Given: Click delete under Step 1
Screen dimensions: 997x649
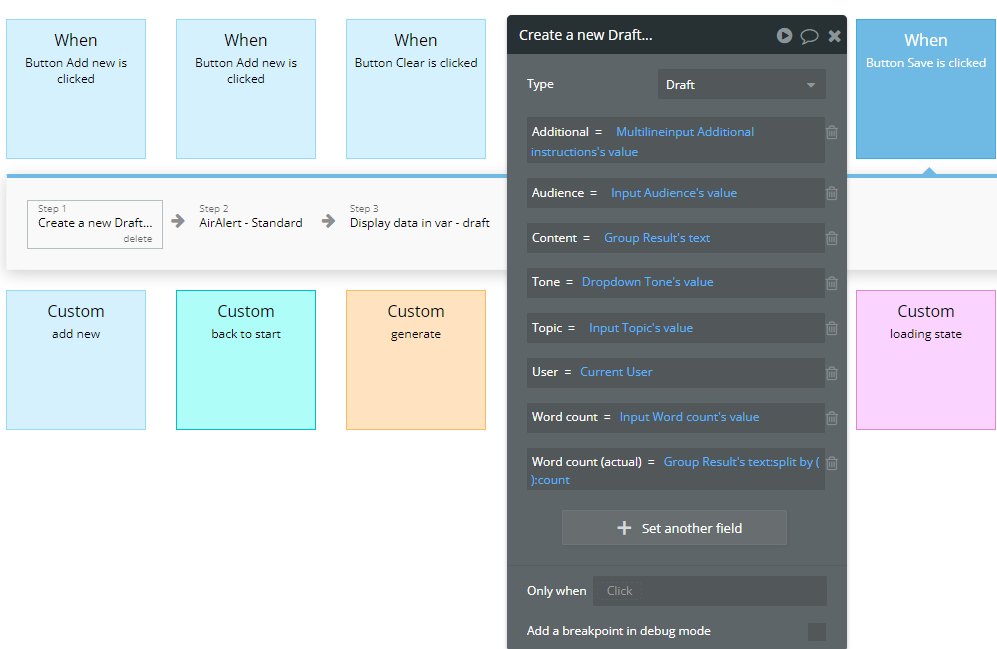Looking at the screenshot, I should [x=138, y=239].
